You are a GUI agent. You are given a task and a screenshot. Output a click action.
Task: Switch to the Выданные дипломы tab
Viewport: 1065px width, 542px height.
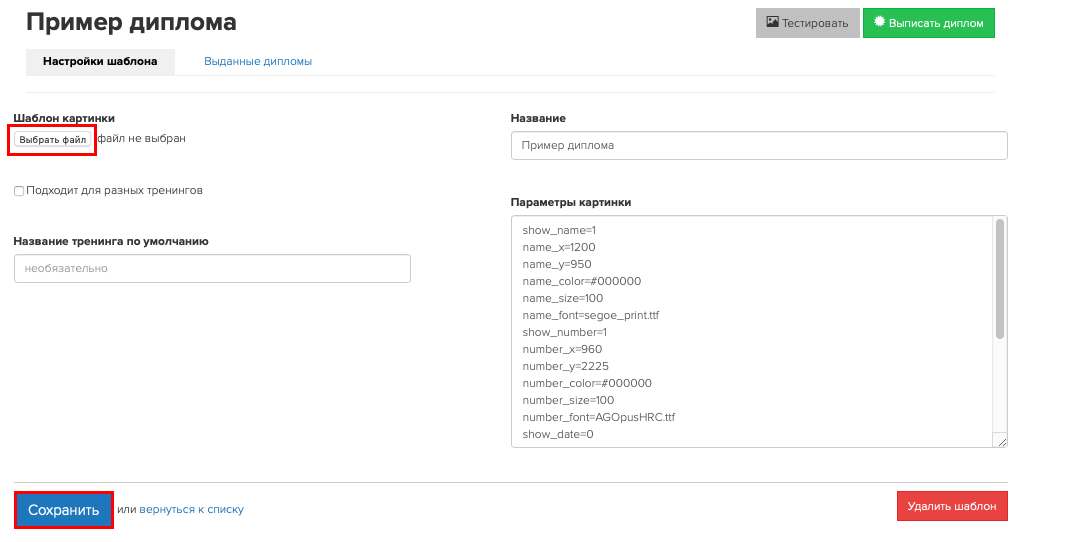click(258, 61)
